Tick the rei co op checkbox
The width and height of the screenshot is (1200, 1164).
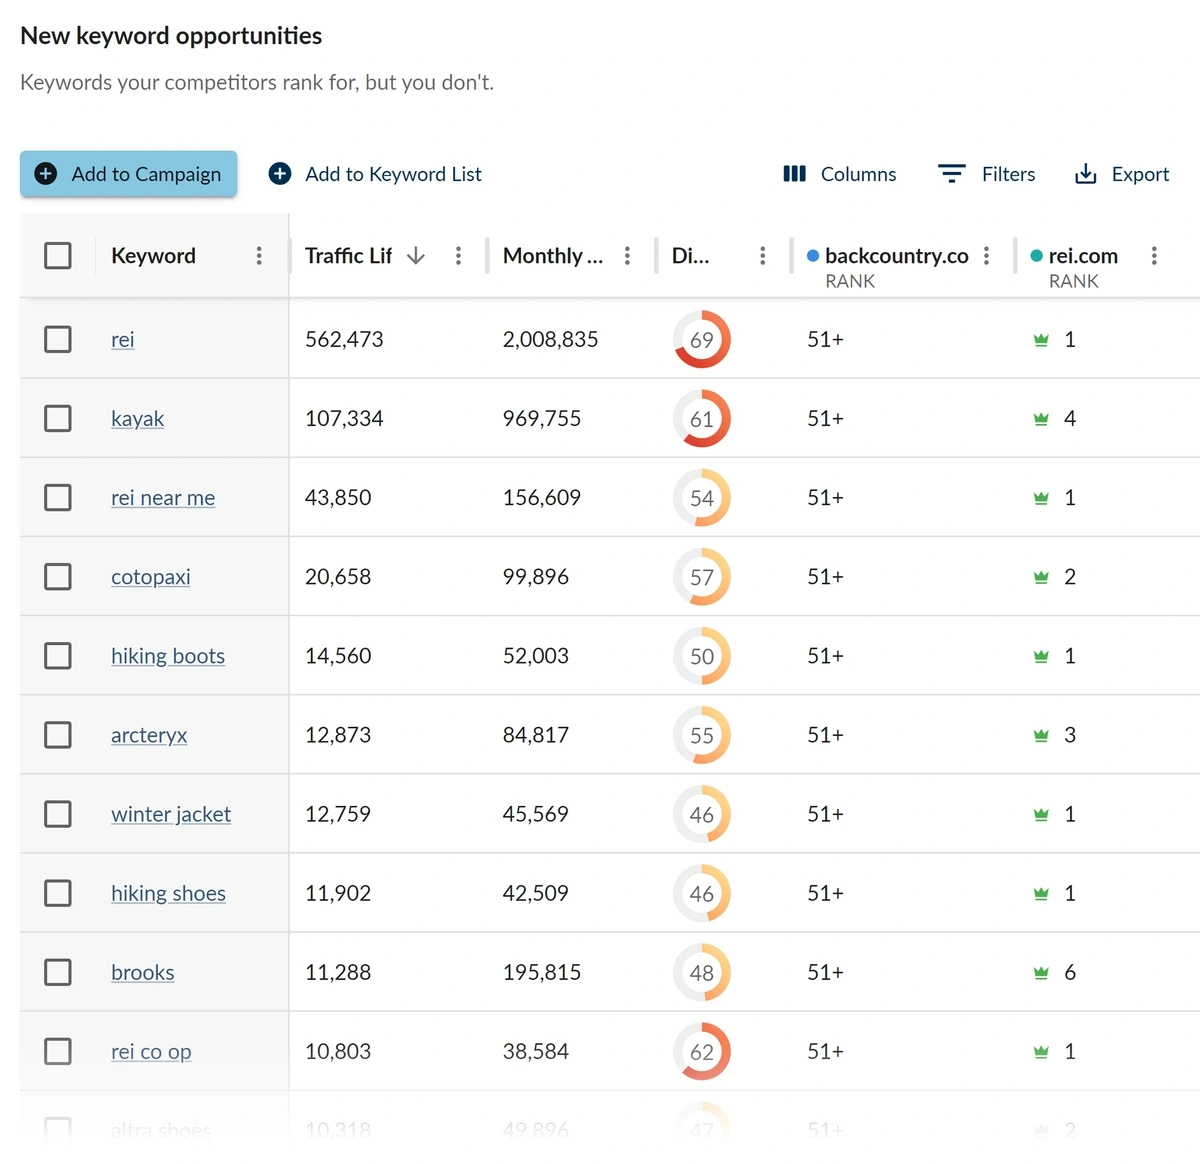(x=58, y=1051)
